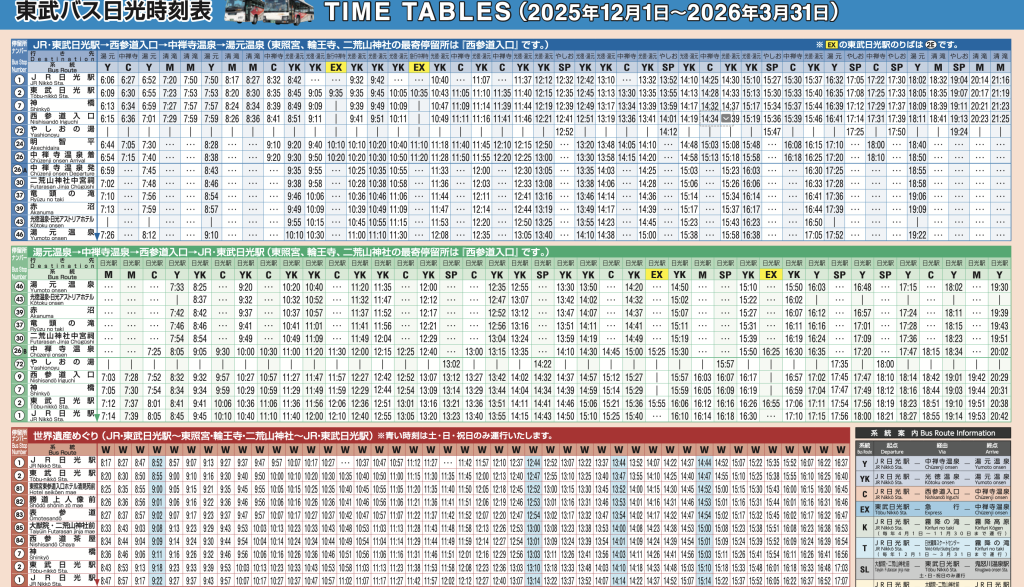Click the Y route code in Route Information
The width and height of the screenshot is (1024, 587).
tap(865, 464)
